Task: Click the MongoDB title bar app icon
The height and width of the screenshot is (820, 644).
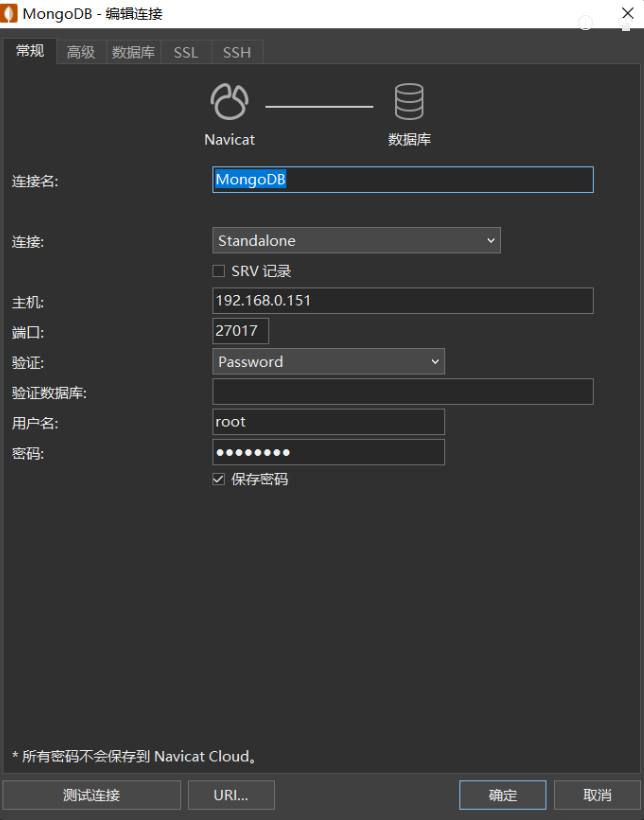Action: (x=9, y=14)
